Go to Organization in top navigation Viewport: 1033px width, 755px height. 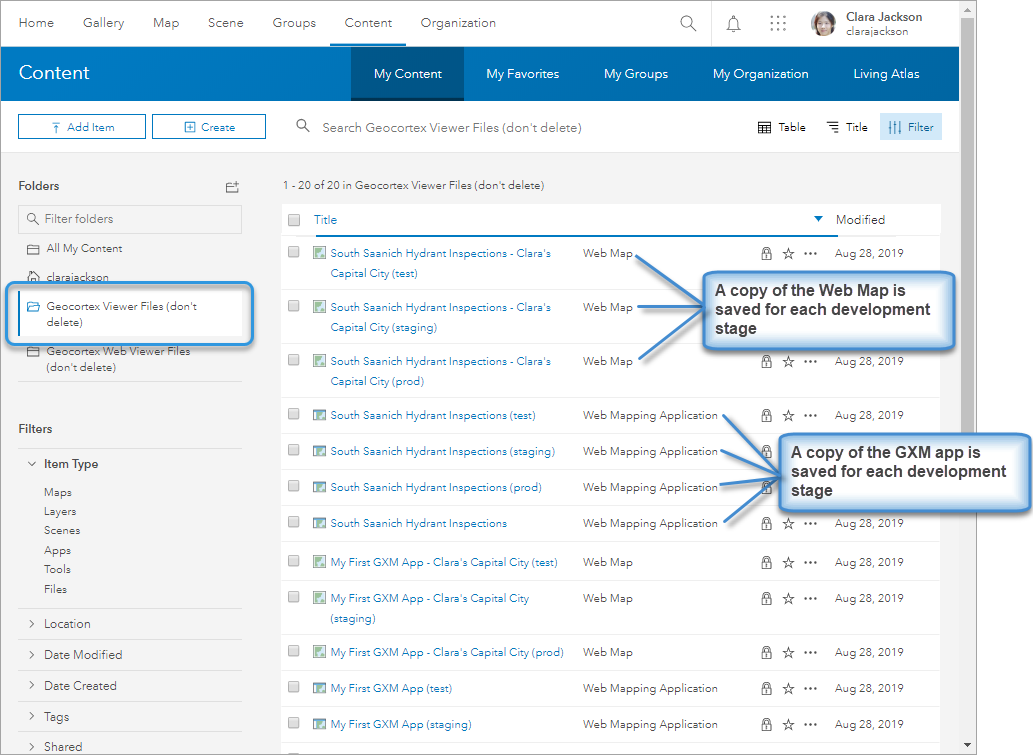(458, 23)
